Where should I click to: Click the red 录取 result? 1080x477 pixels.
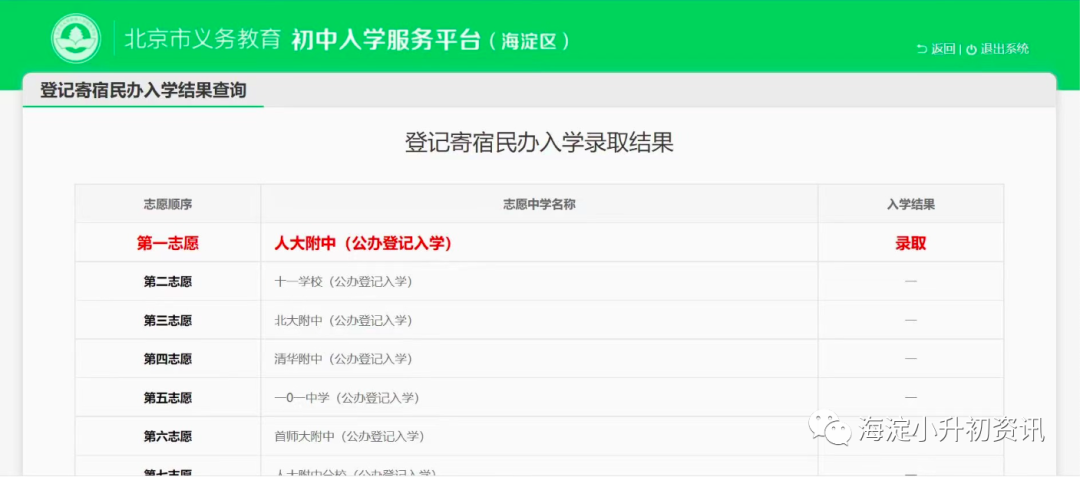tap(911, 243)
